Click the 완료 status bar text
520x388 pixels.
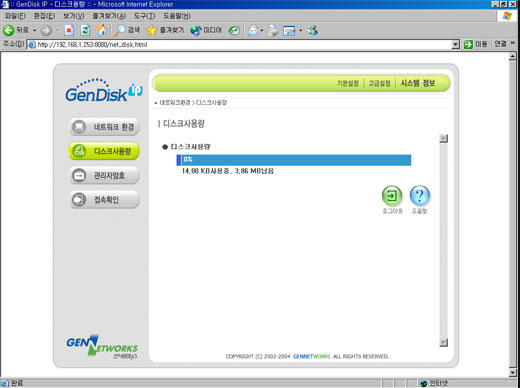click(x=17, y=383)
